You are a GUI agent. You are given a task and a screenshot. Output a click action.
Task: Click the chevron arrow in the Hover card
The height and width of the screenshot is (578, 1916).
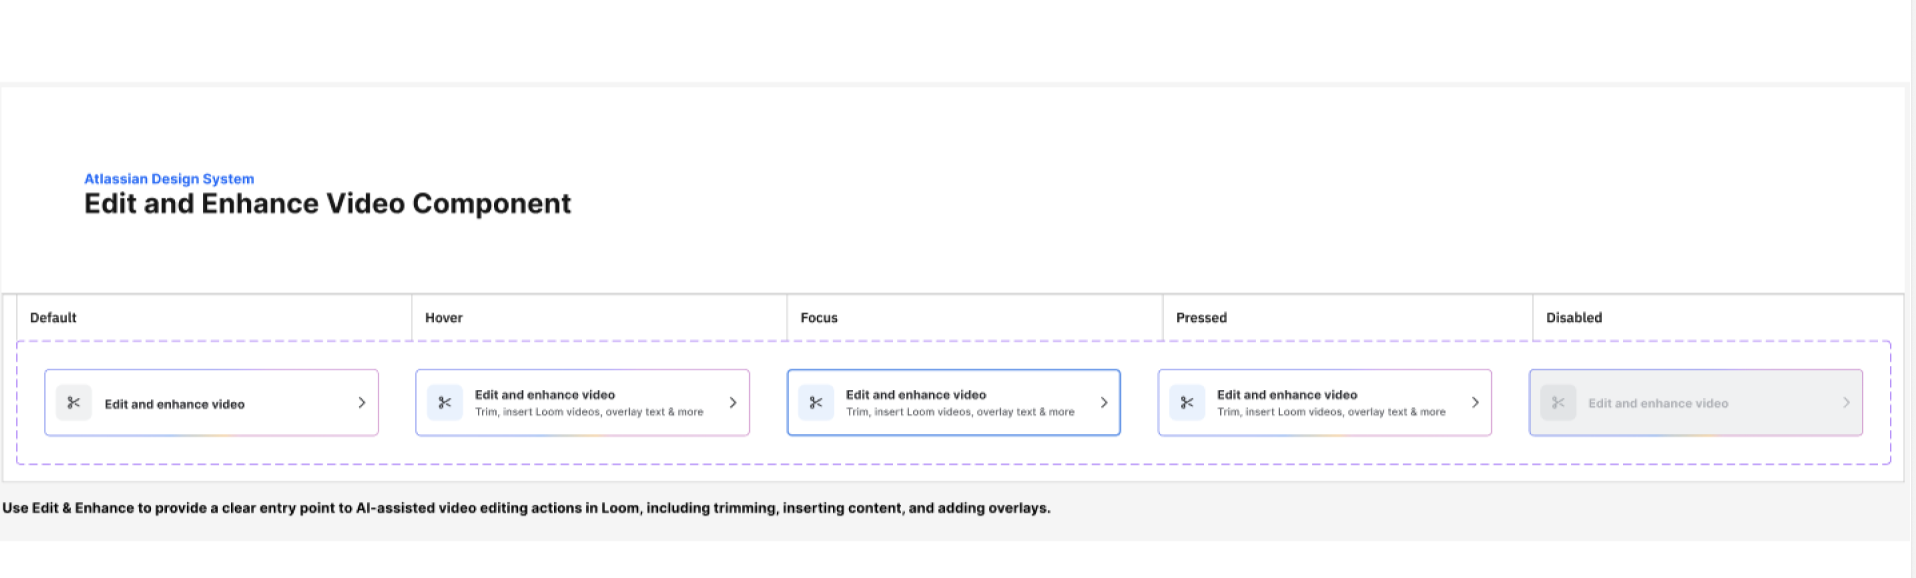point(733,403)
